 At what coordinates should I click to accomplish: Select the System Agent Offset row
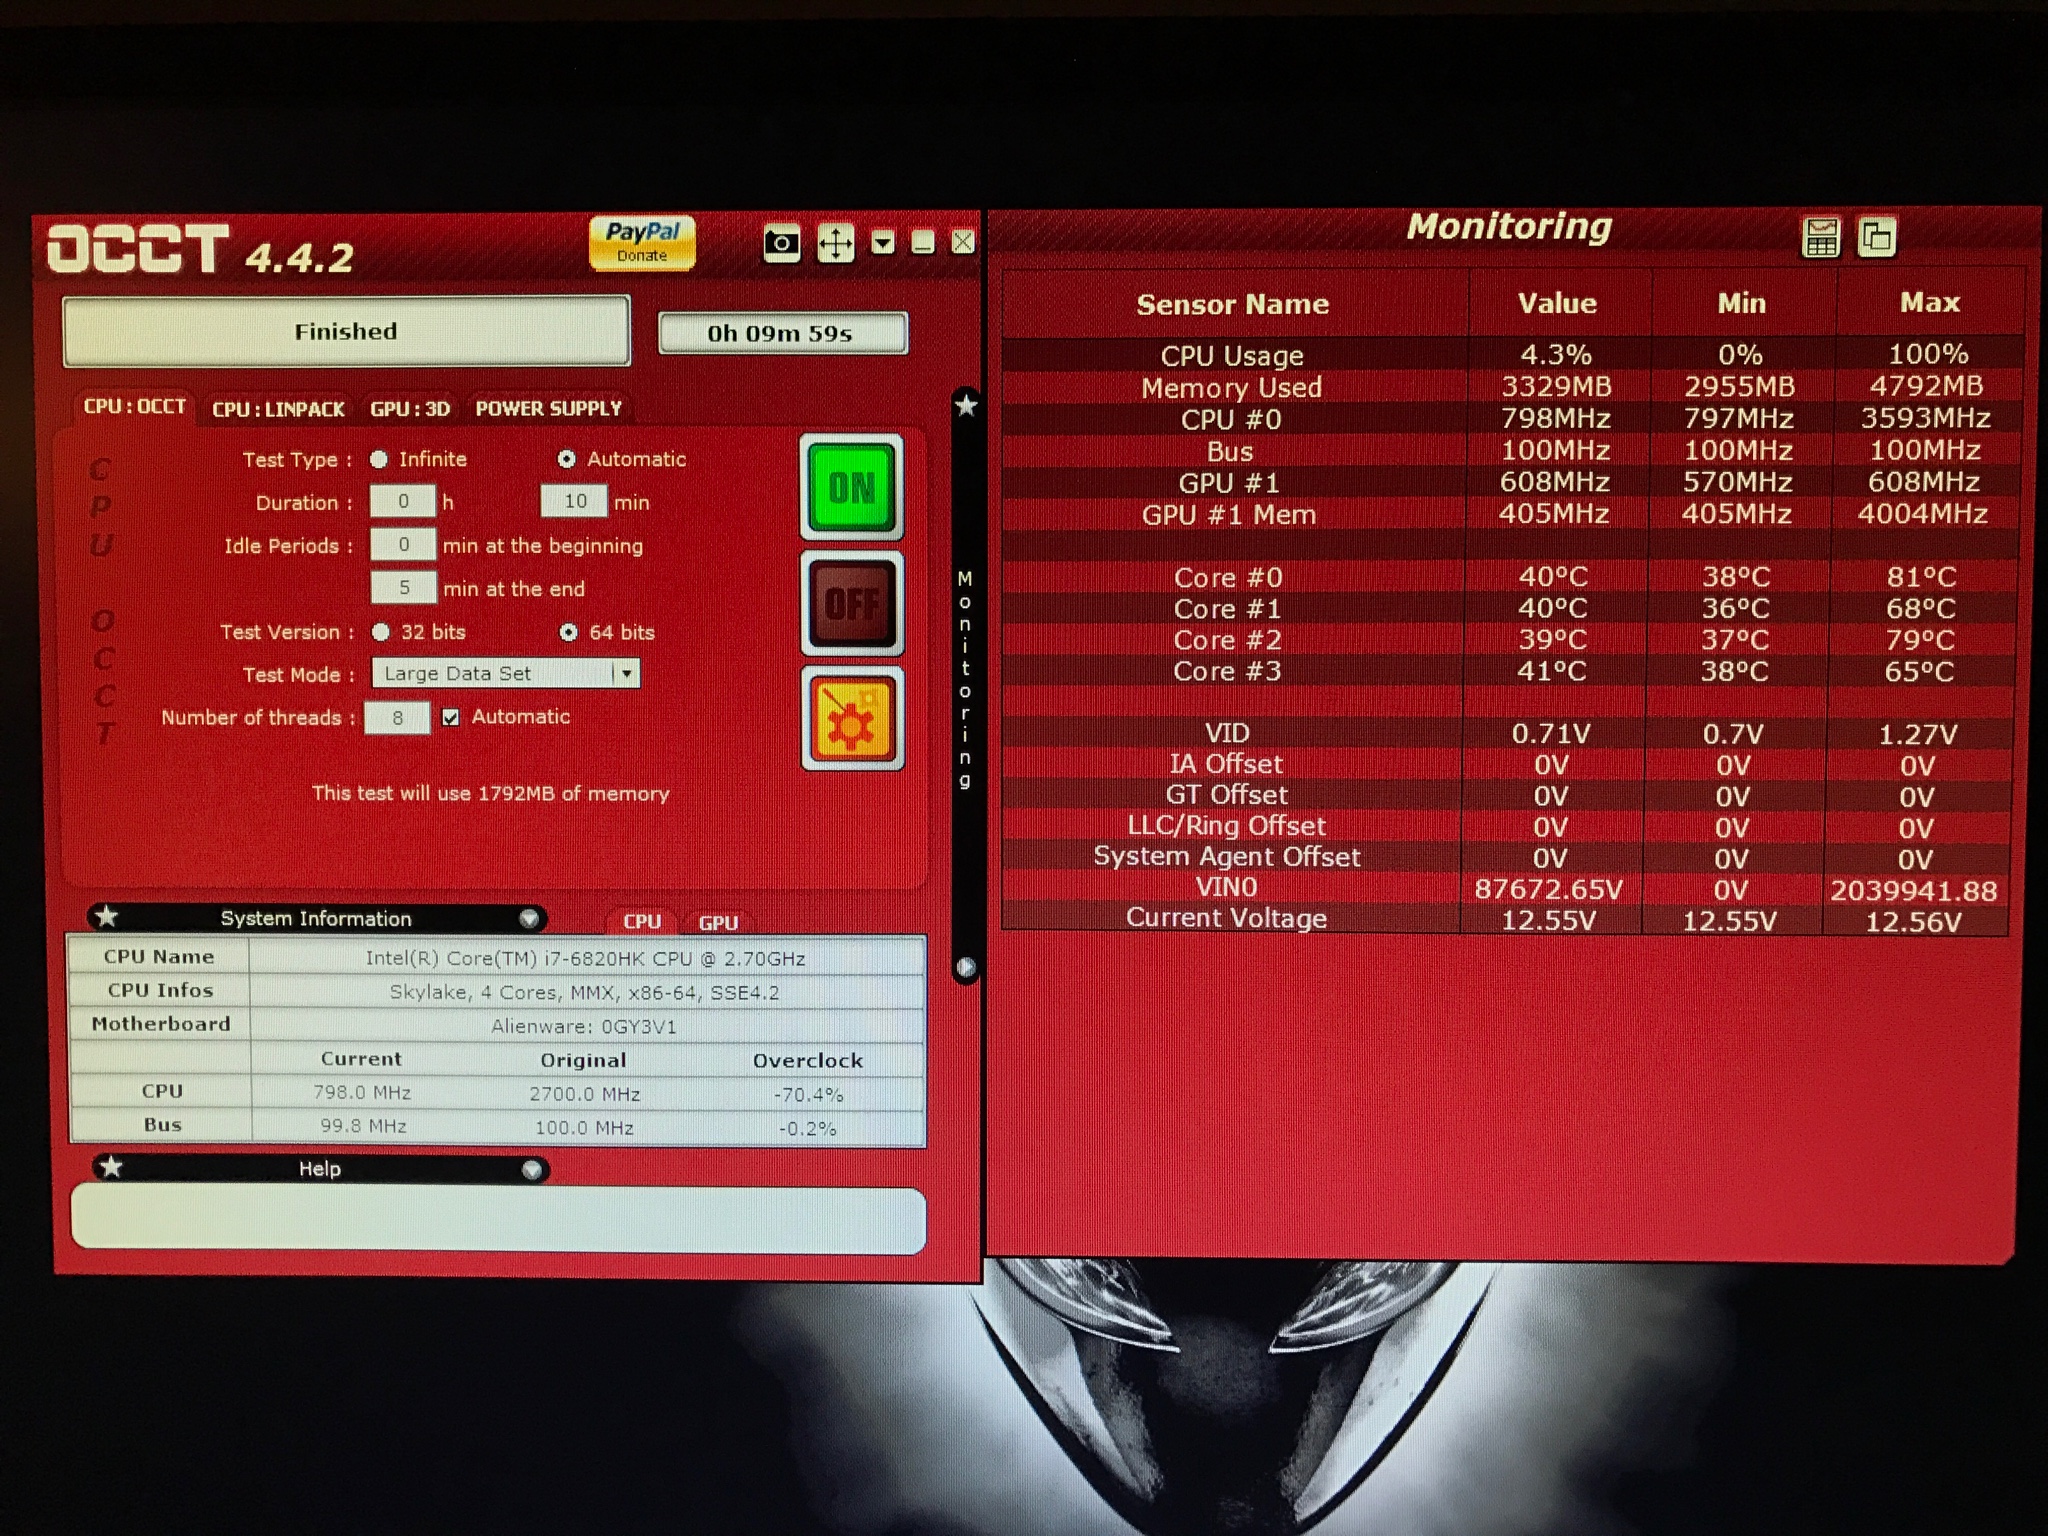tap(1506, 857)
